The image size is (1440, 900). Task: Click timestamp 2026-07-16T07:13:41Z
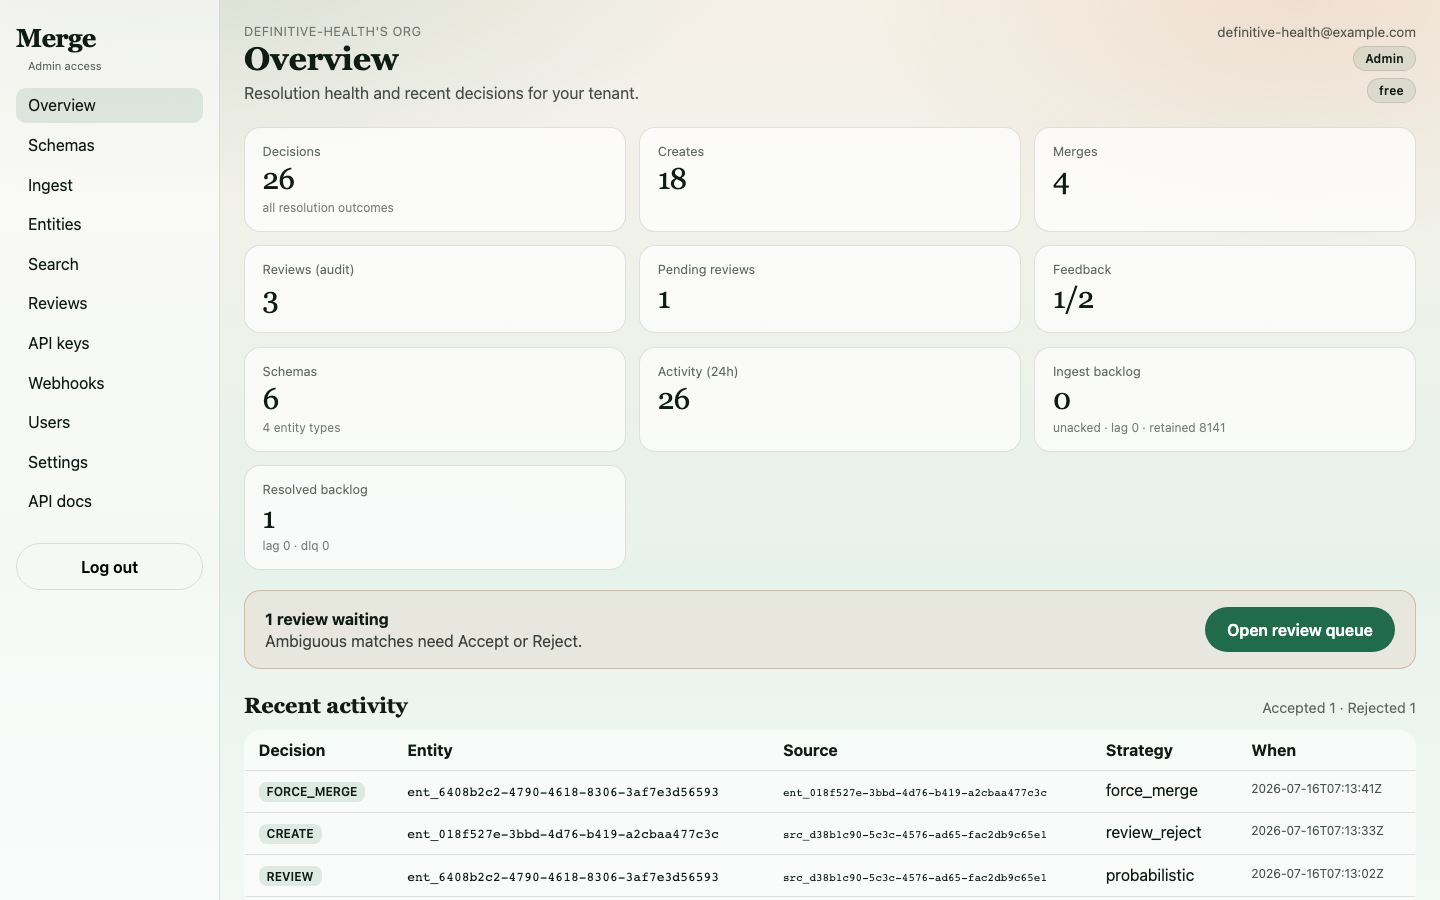pos(1316,789)
